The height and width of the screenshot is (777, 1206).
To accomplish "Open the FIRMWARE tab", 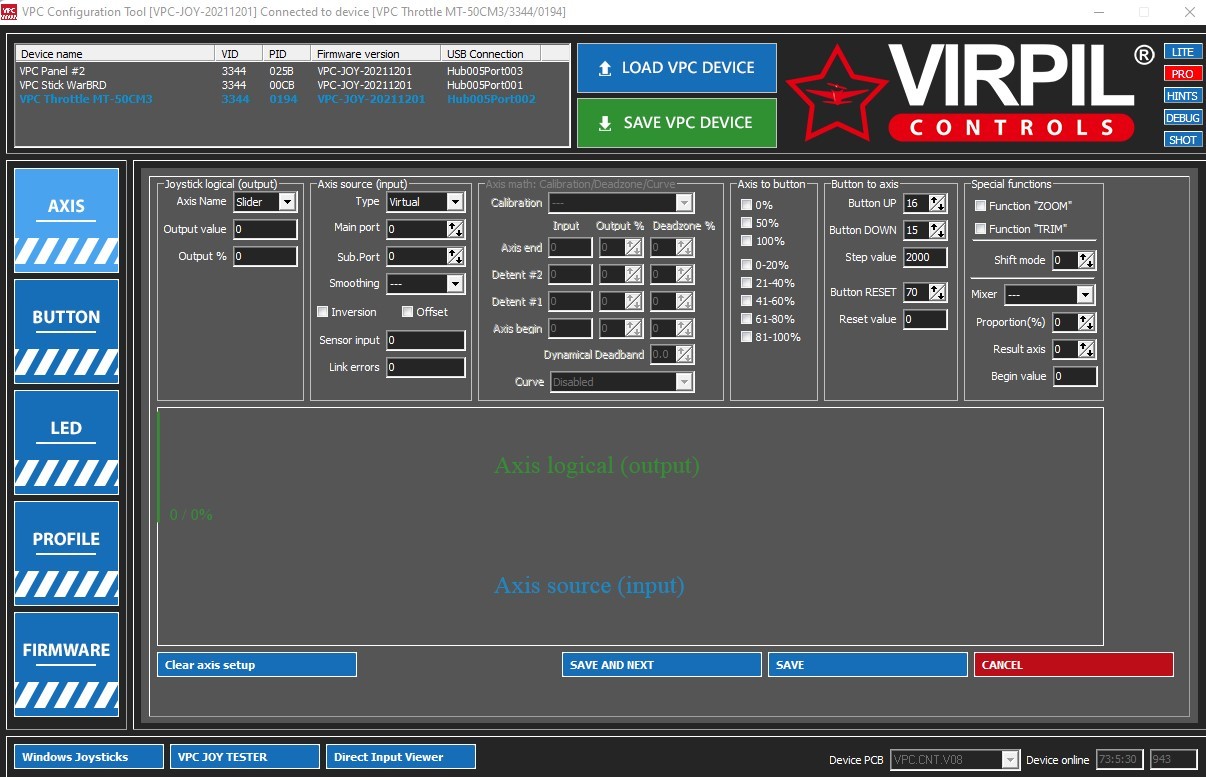I will 66,664.
